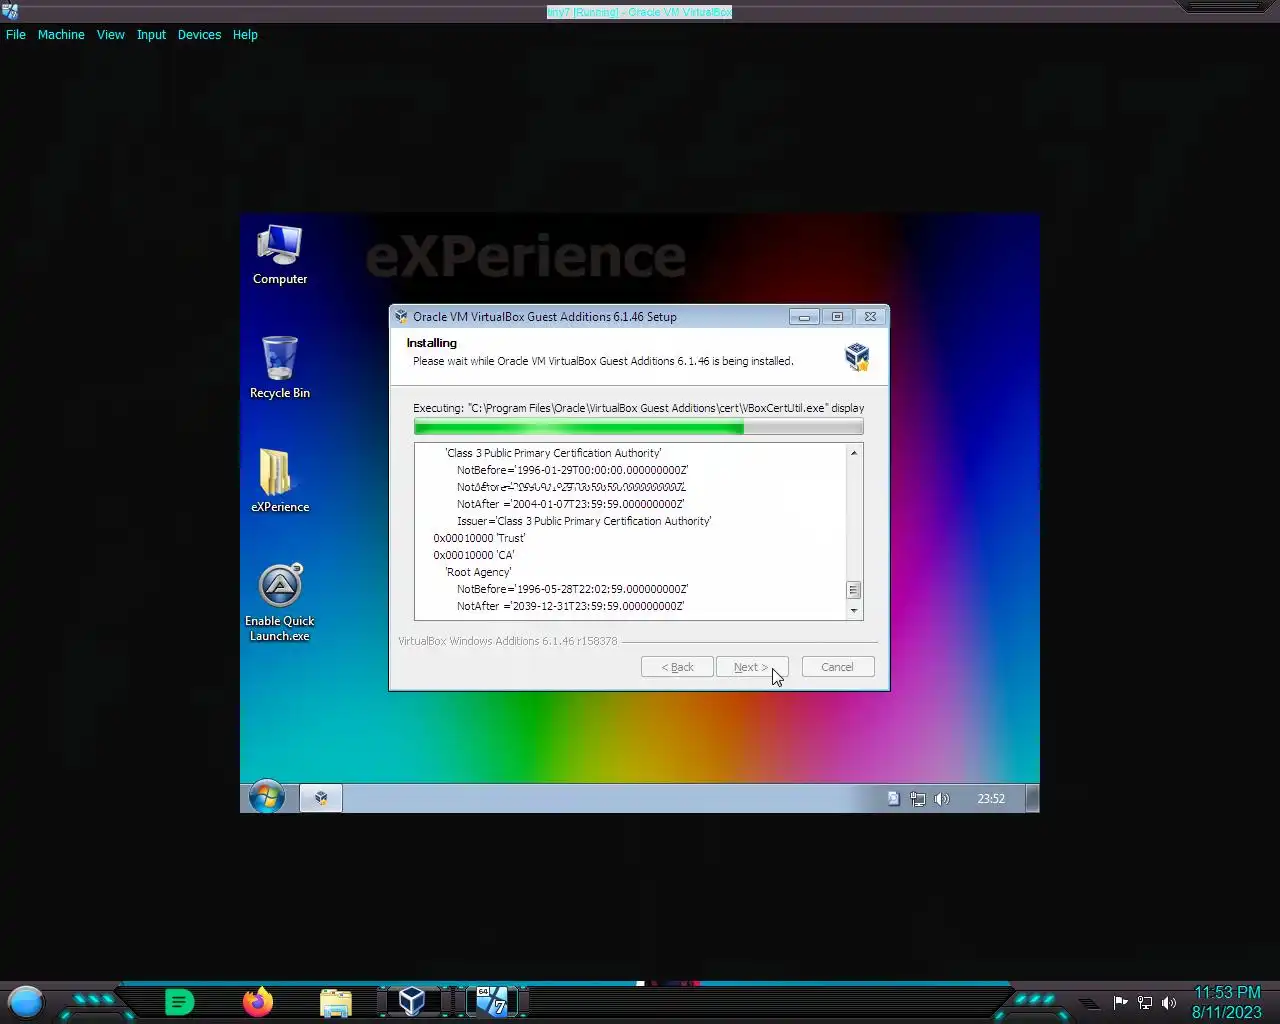Click the setup dialog title bar icon

(x=401, y=316)
